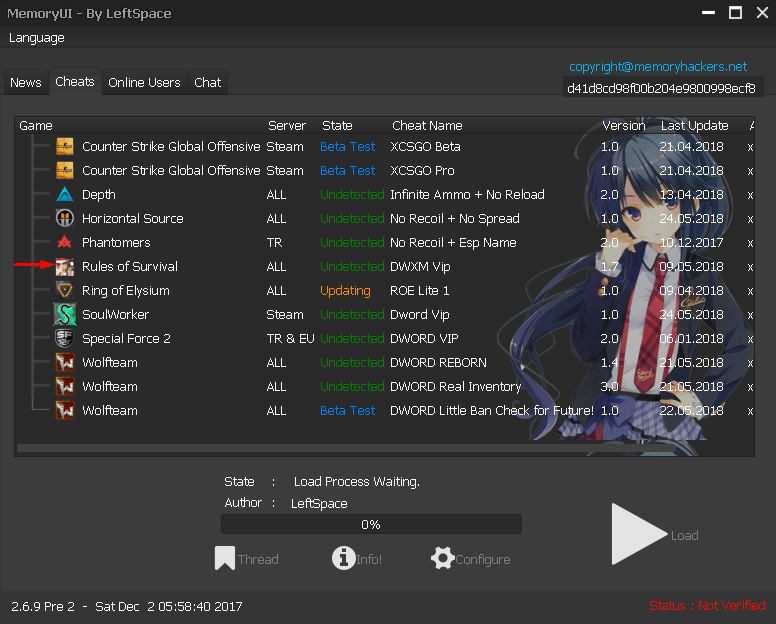Select the ROE Lite 1 cheat
776x624 pixels.
click(420, 290)
